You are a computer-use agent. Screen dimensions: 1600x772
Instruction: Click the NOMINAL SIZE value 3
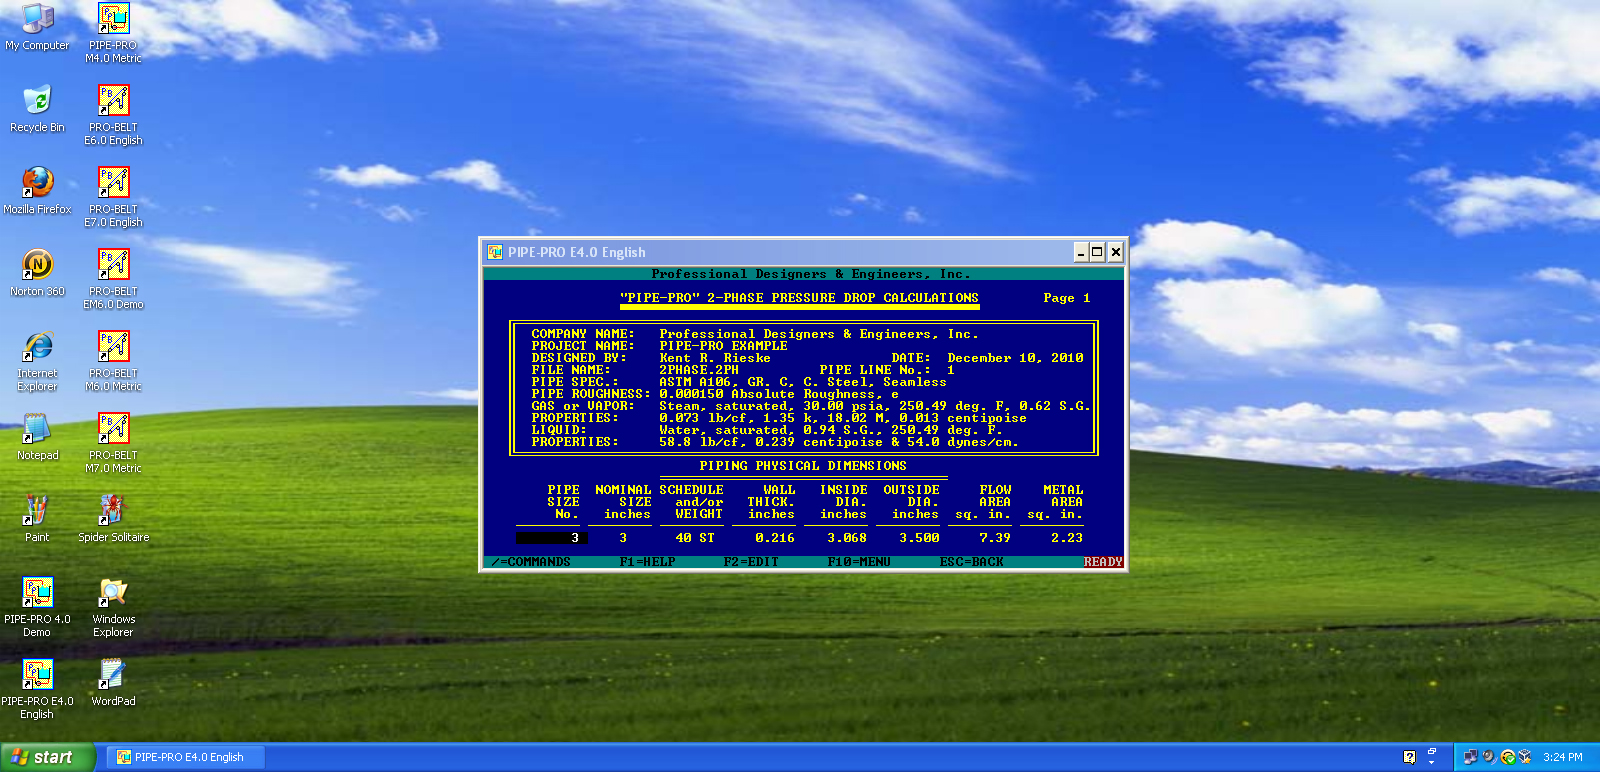pos(623,538)
